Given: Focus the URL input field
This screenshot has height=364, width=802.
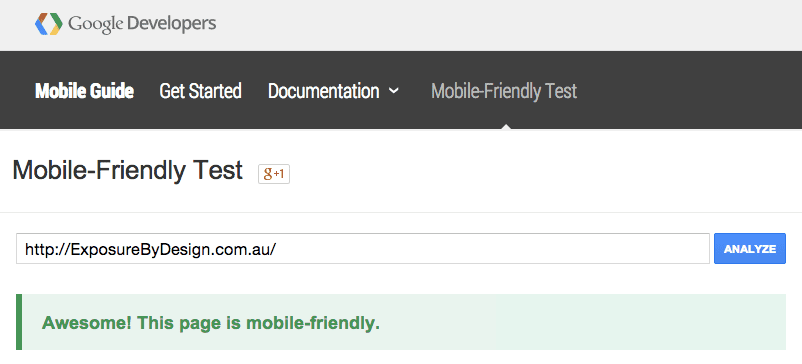Looking at the screenshot, I should [363, 249].
